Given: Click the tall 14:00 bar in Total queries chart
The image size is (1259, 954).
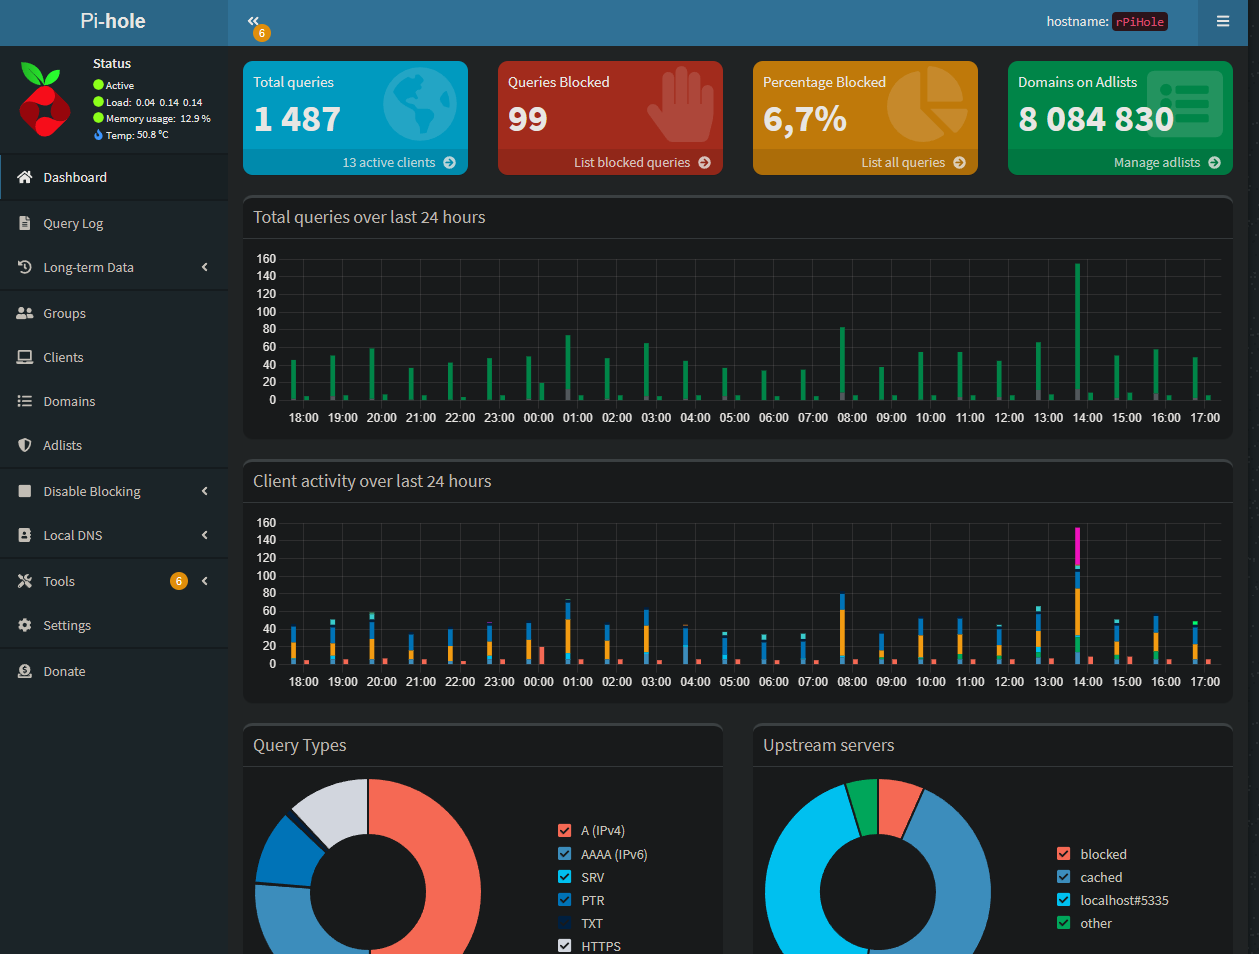Looking at the screenshot, I should tap(1077, 331).
